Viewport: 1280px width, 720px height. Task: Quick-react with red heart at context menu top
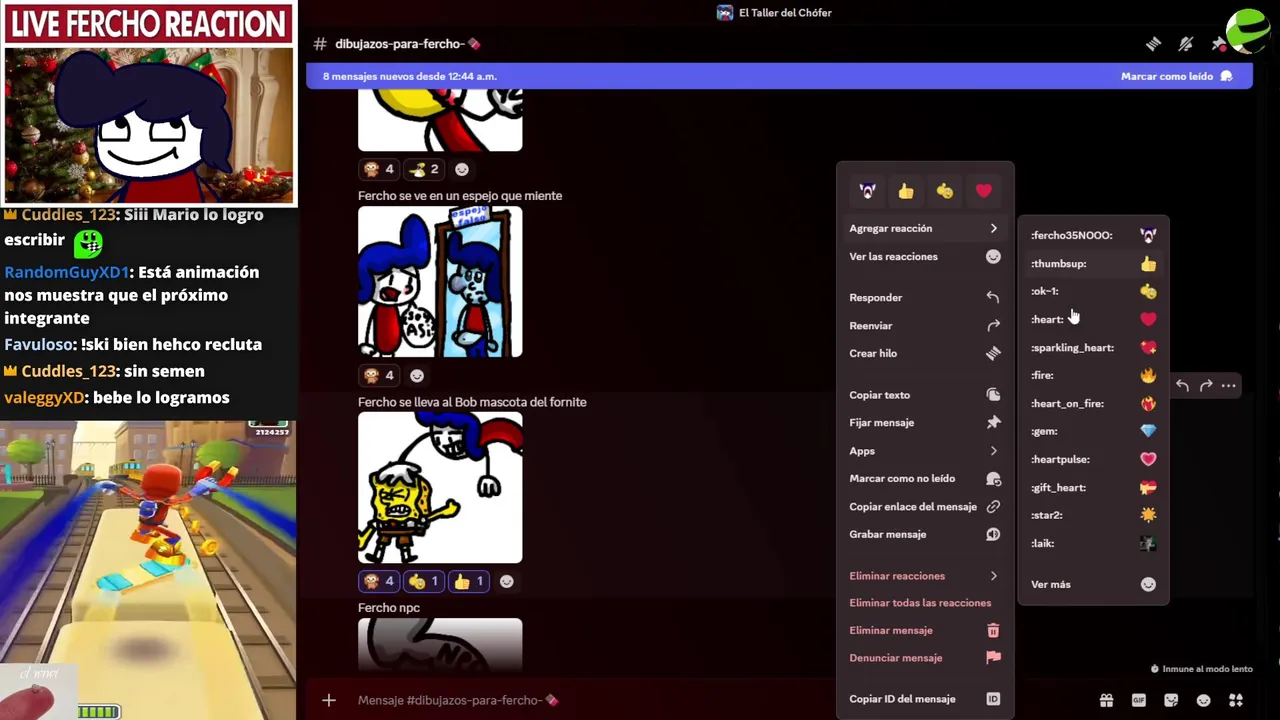tap(984, 191)
